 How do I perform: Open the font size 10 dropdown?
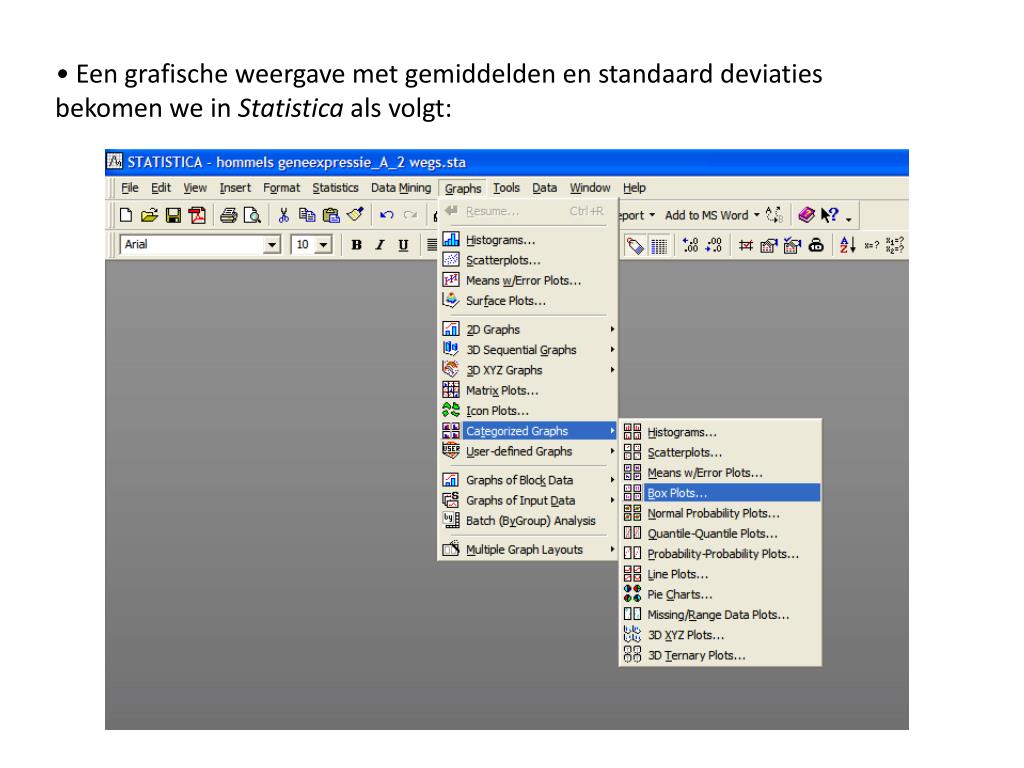(323, 245)
